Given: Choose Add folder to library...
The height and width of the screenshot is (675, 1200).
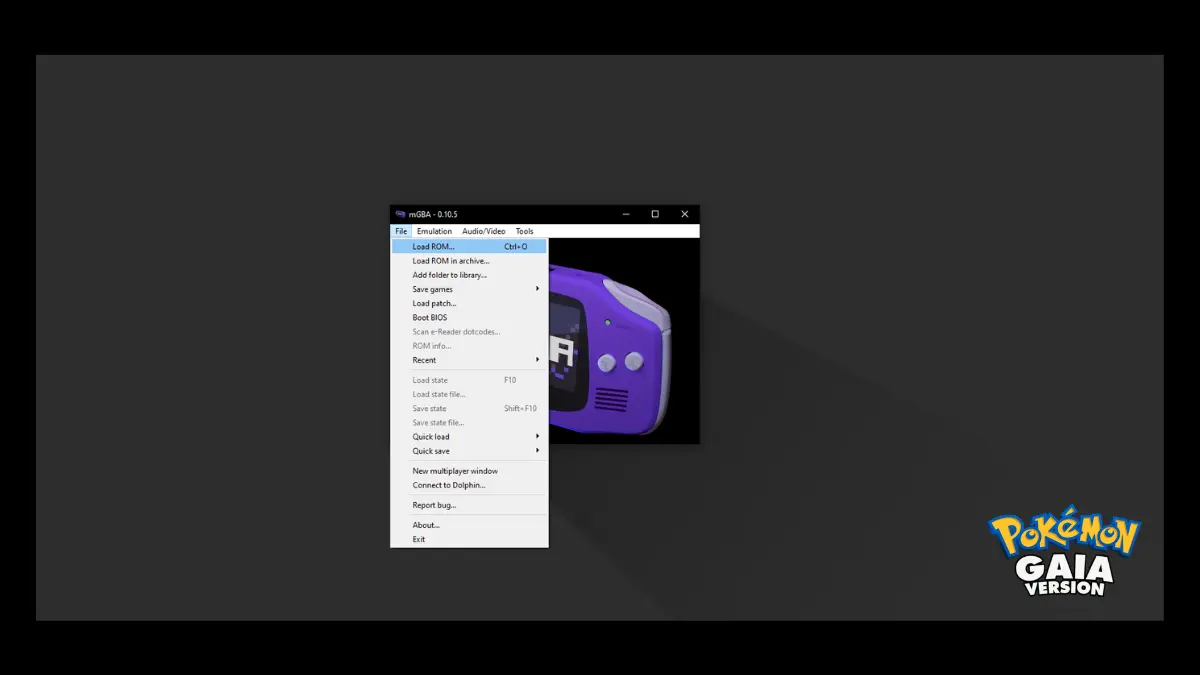Looking at the screenshot, I should click(469, 275).
